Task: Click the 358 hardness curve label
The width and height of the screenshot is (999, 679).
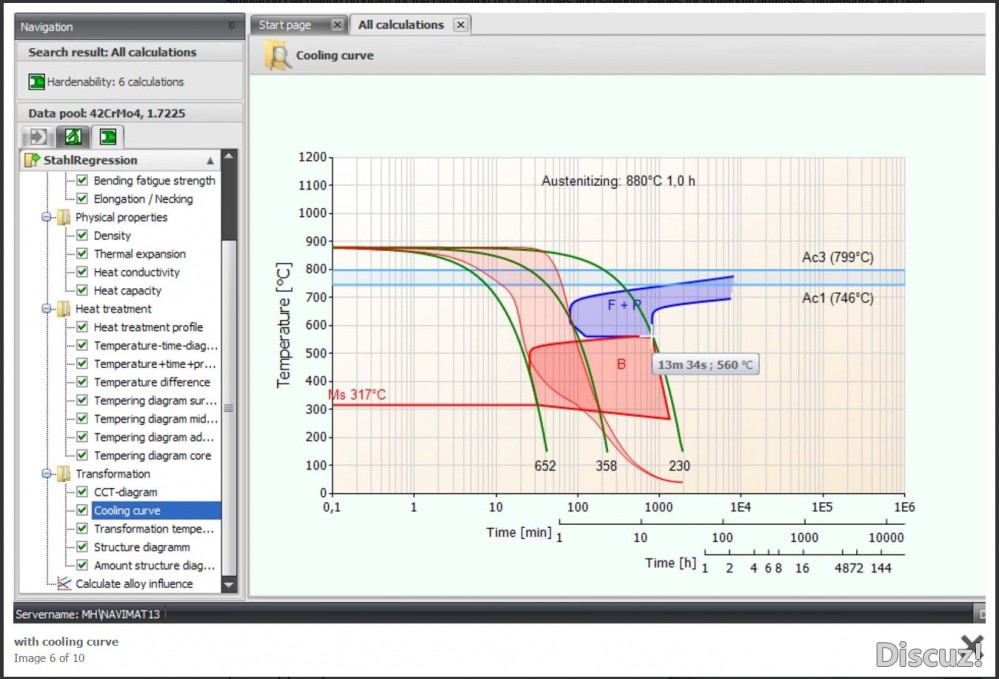Action: [606, 466]
